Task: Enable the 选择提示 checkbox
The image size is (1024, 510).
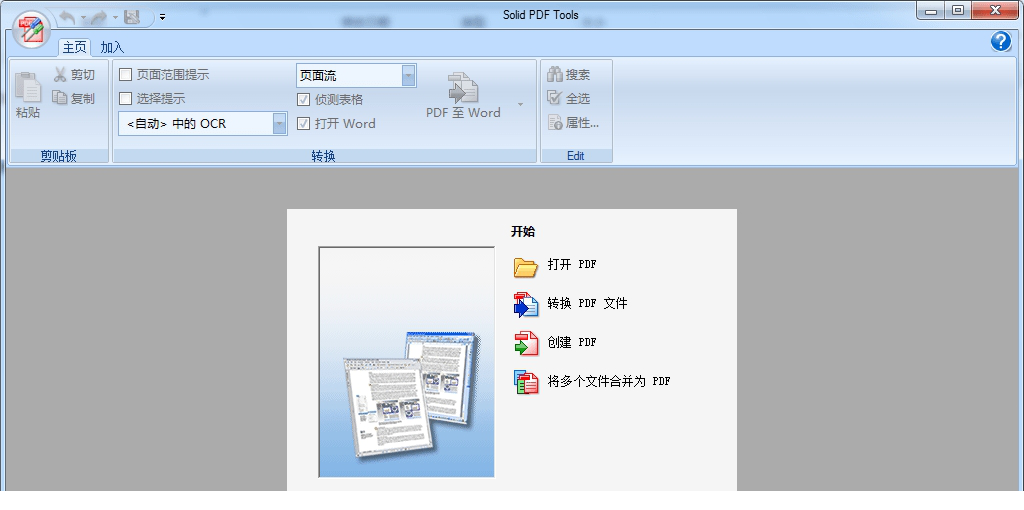Action: click(125, 99)
